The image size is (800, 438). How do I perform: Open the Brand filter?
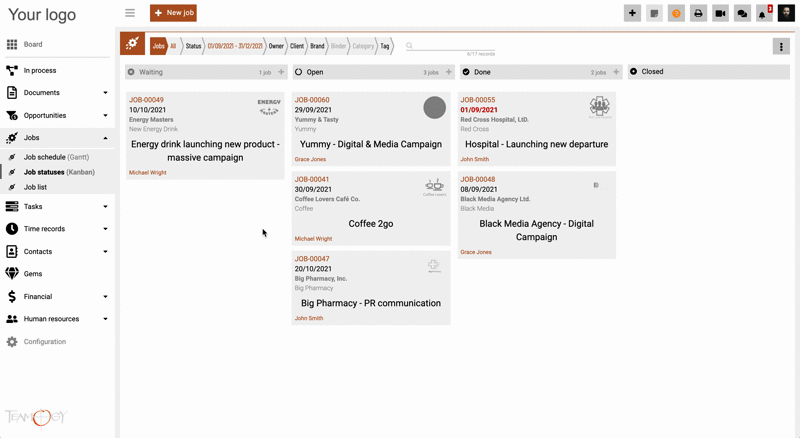tap(317, 46)
